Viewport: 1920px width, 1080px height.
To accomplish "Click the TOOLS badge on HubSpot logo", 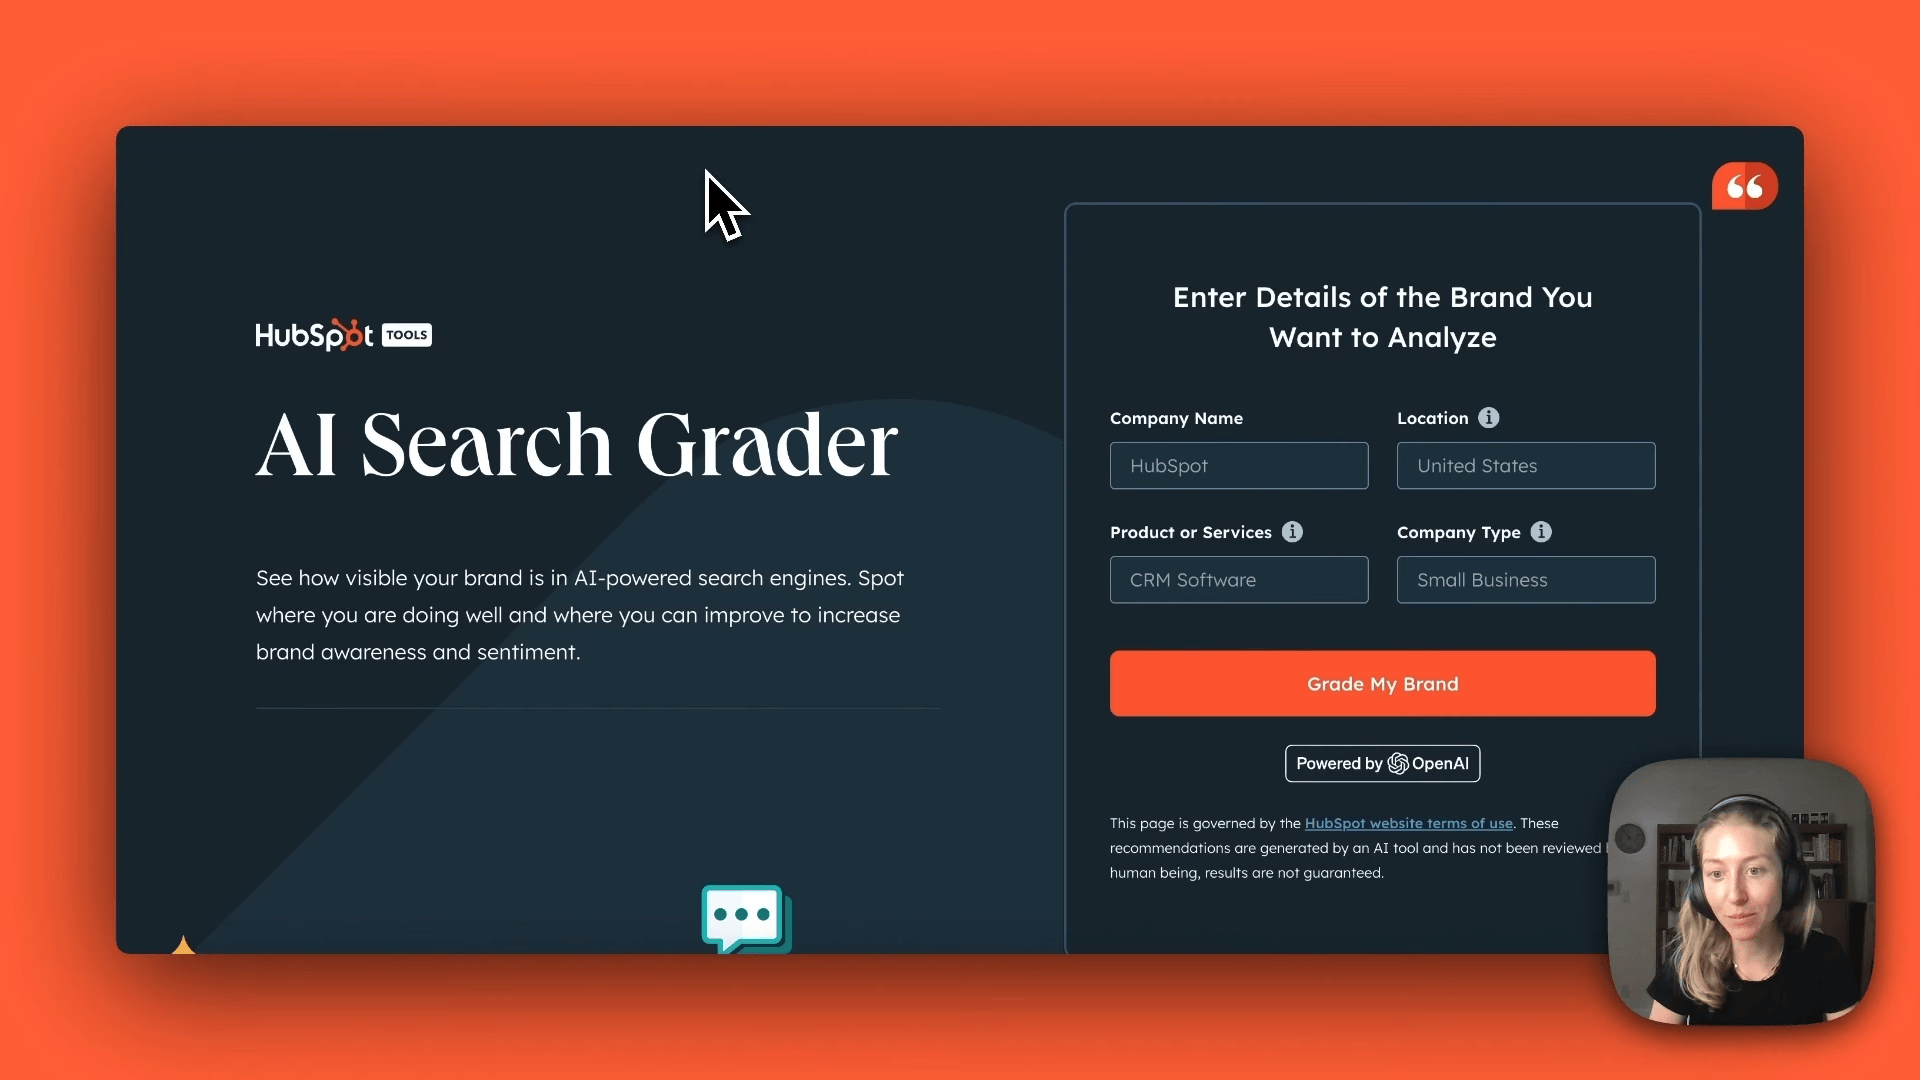I will coord(407,334).
